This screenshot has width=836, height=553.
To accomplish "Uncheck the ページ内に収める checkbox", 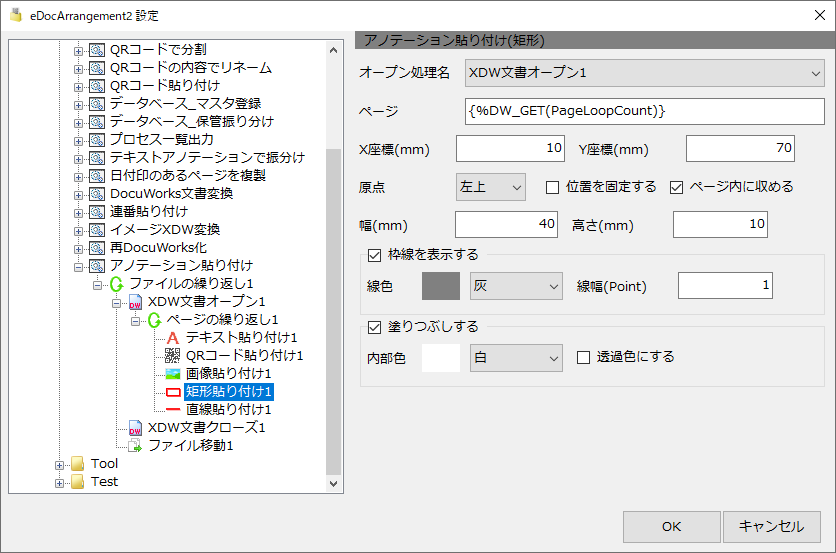I will coord(677,187).
